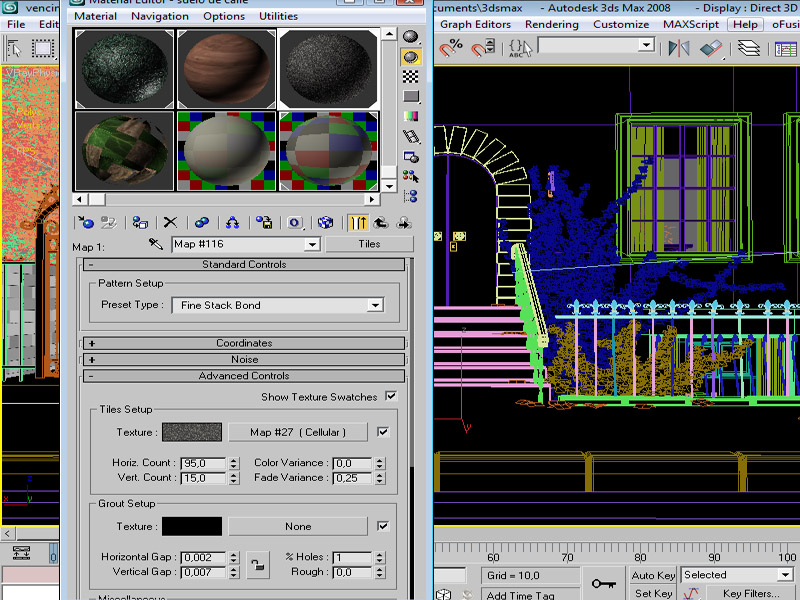The image size is (800, 600).
Task: Toggle Grout Setup texture enable checkbox
Action: [x=383, y=526]
